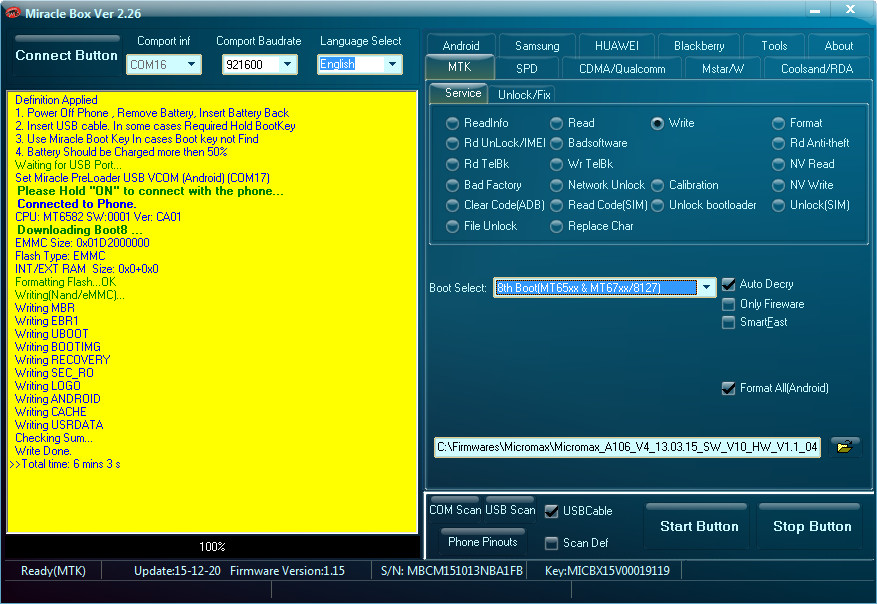Open the About tab

coord(838,46)
